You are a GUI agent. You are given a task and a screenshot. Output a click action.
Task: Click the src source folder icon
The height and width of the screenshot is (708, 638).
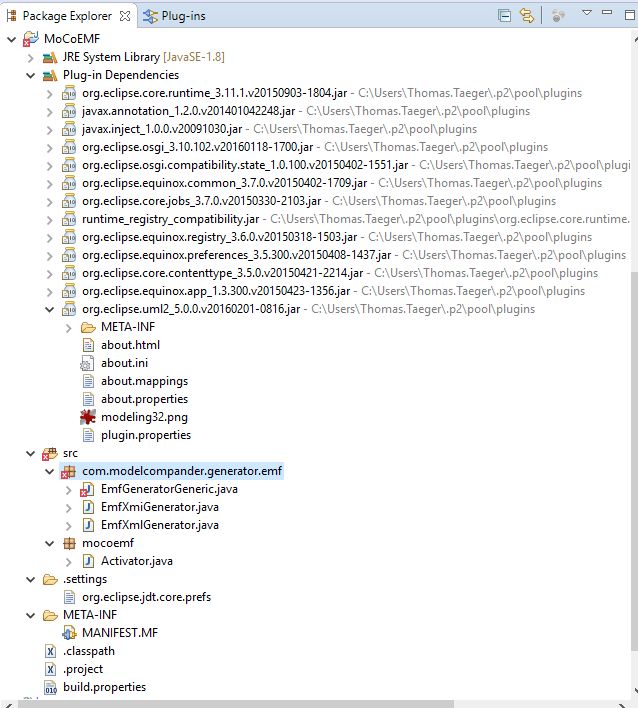click(x=50, y=454)
